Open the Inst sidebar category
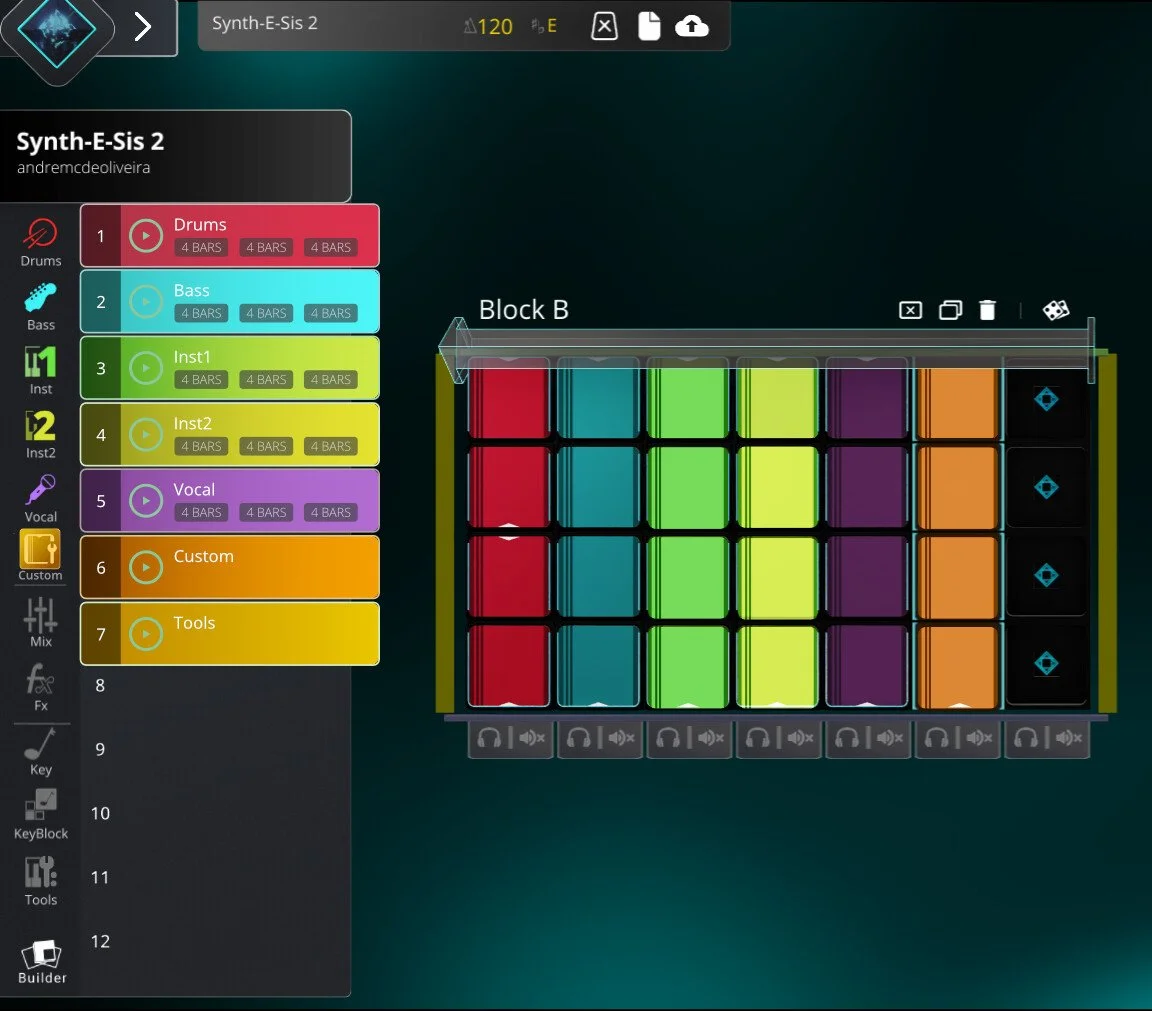The image size is (1152, 1011). (x=40, y=370)
